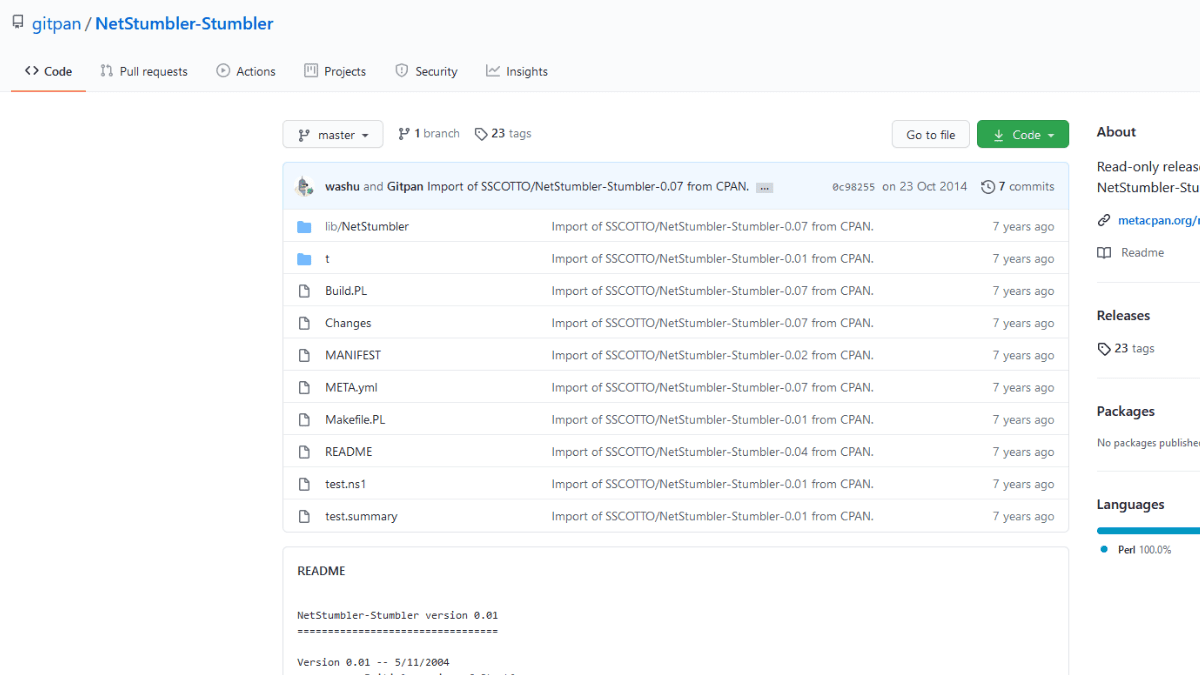
Task: Click the lib/NetStumbler folder icon
Action: pos(305,227)
